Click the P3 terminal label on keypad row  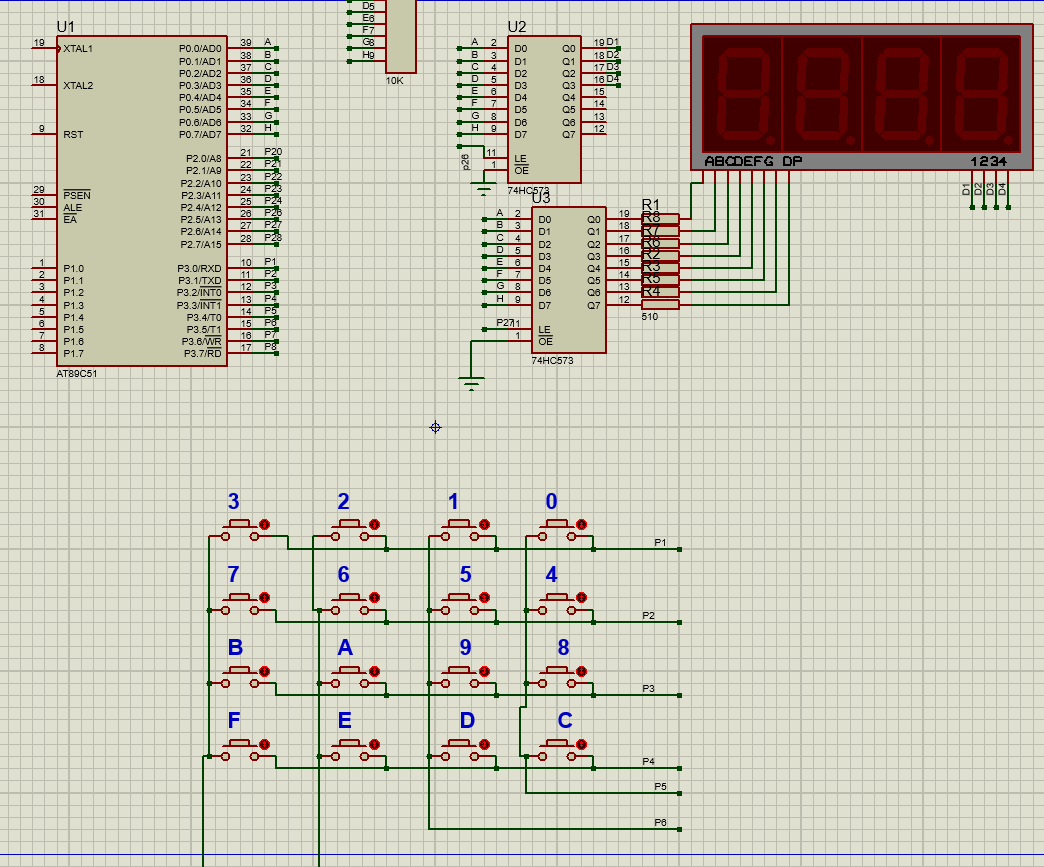[649, 689]
